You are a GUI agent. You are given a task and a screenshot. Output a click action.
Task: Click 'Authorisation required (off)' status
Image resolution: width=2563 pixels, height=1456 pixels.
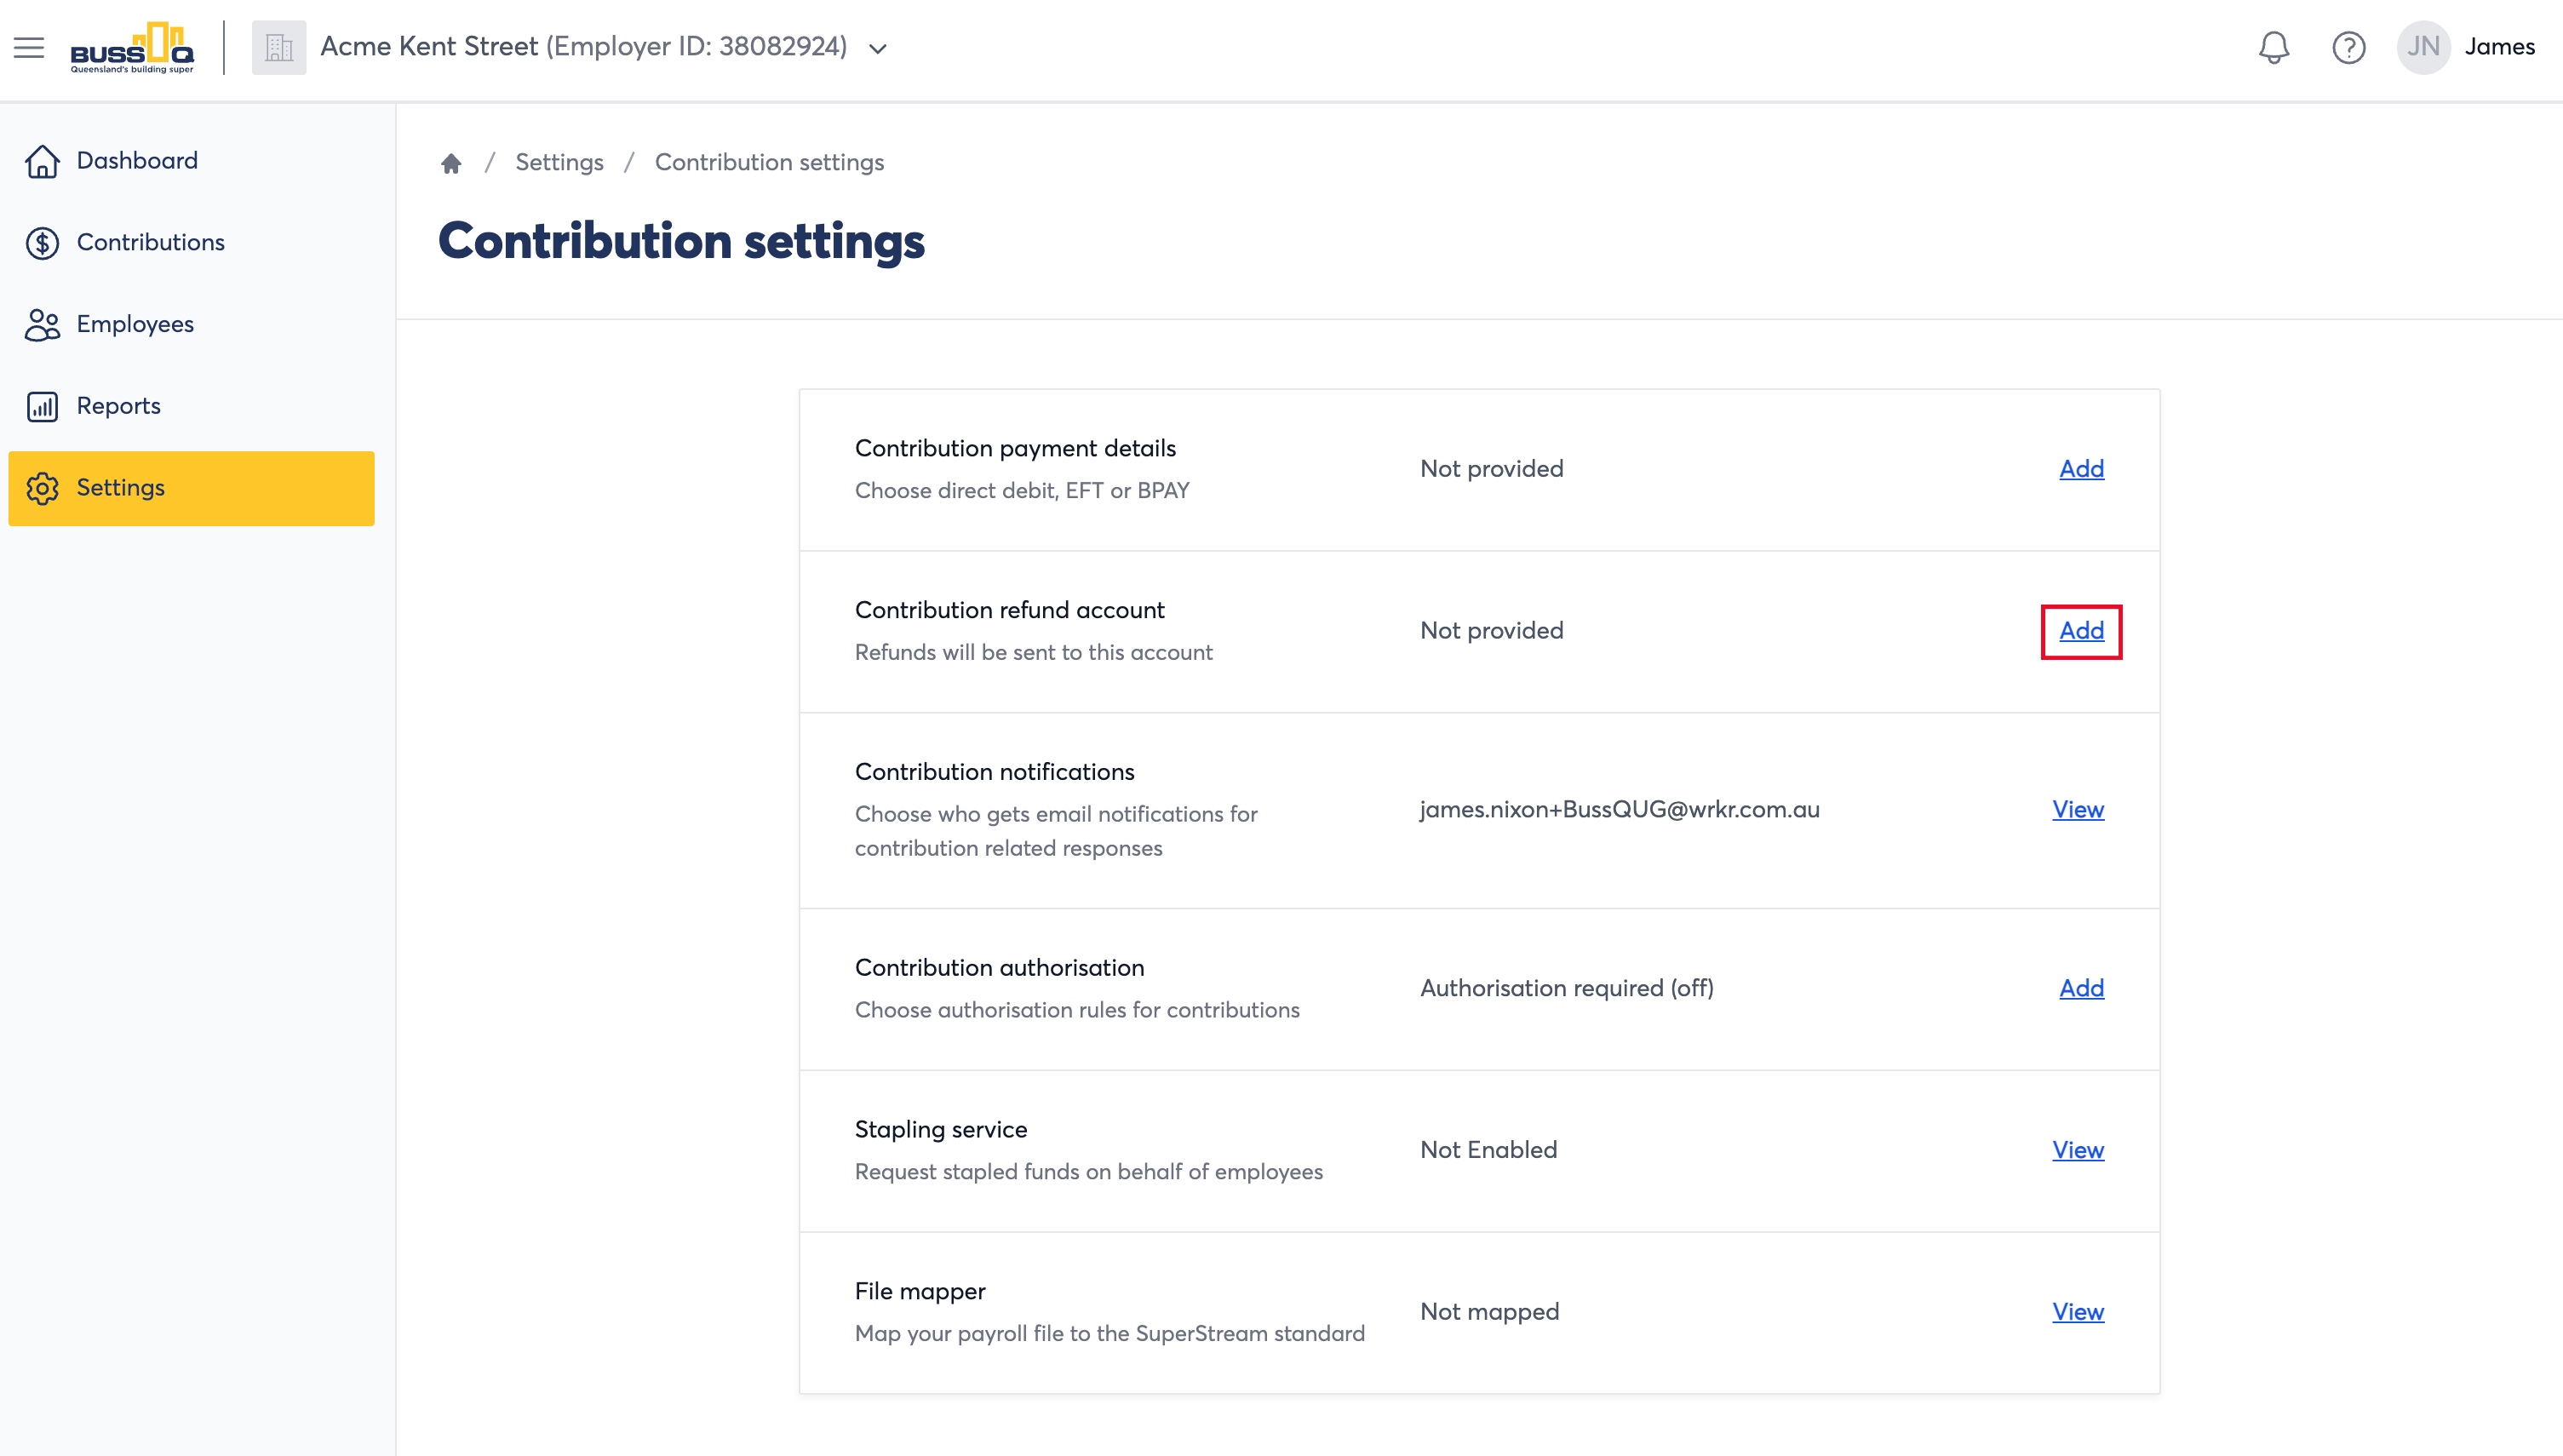click(1566, 989)
